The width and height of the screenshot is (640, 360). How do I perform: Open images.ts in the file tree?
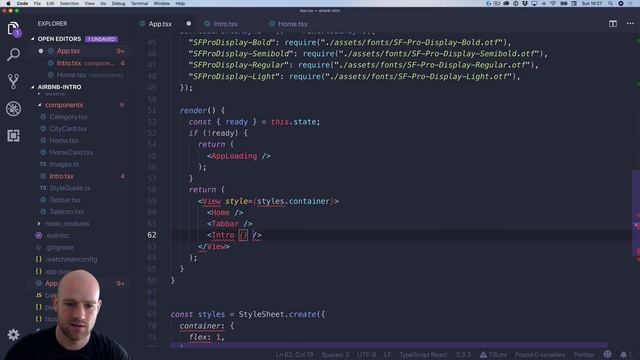[64, 164]
